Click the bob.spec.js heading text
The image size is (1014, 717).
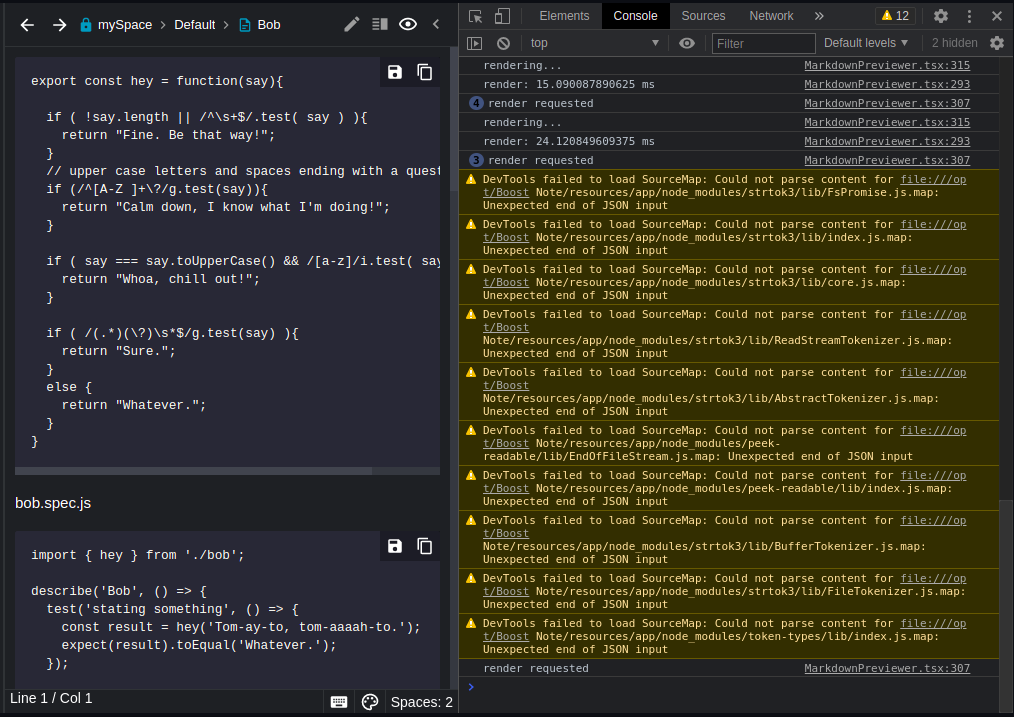coord(53,503)
